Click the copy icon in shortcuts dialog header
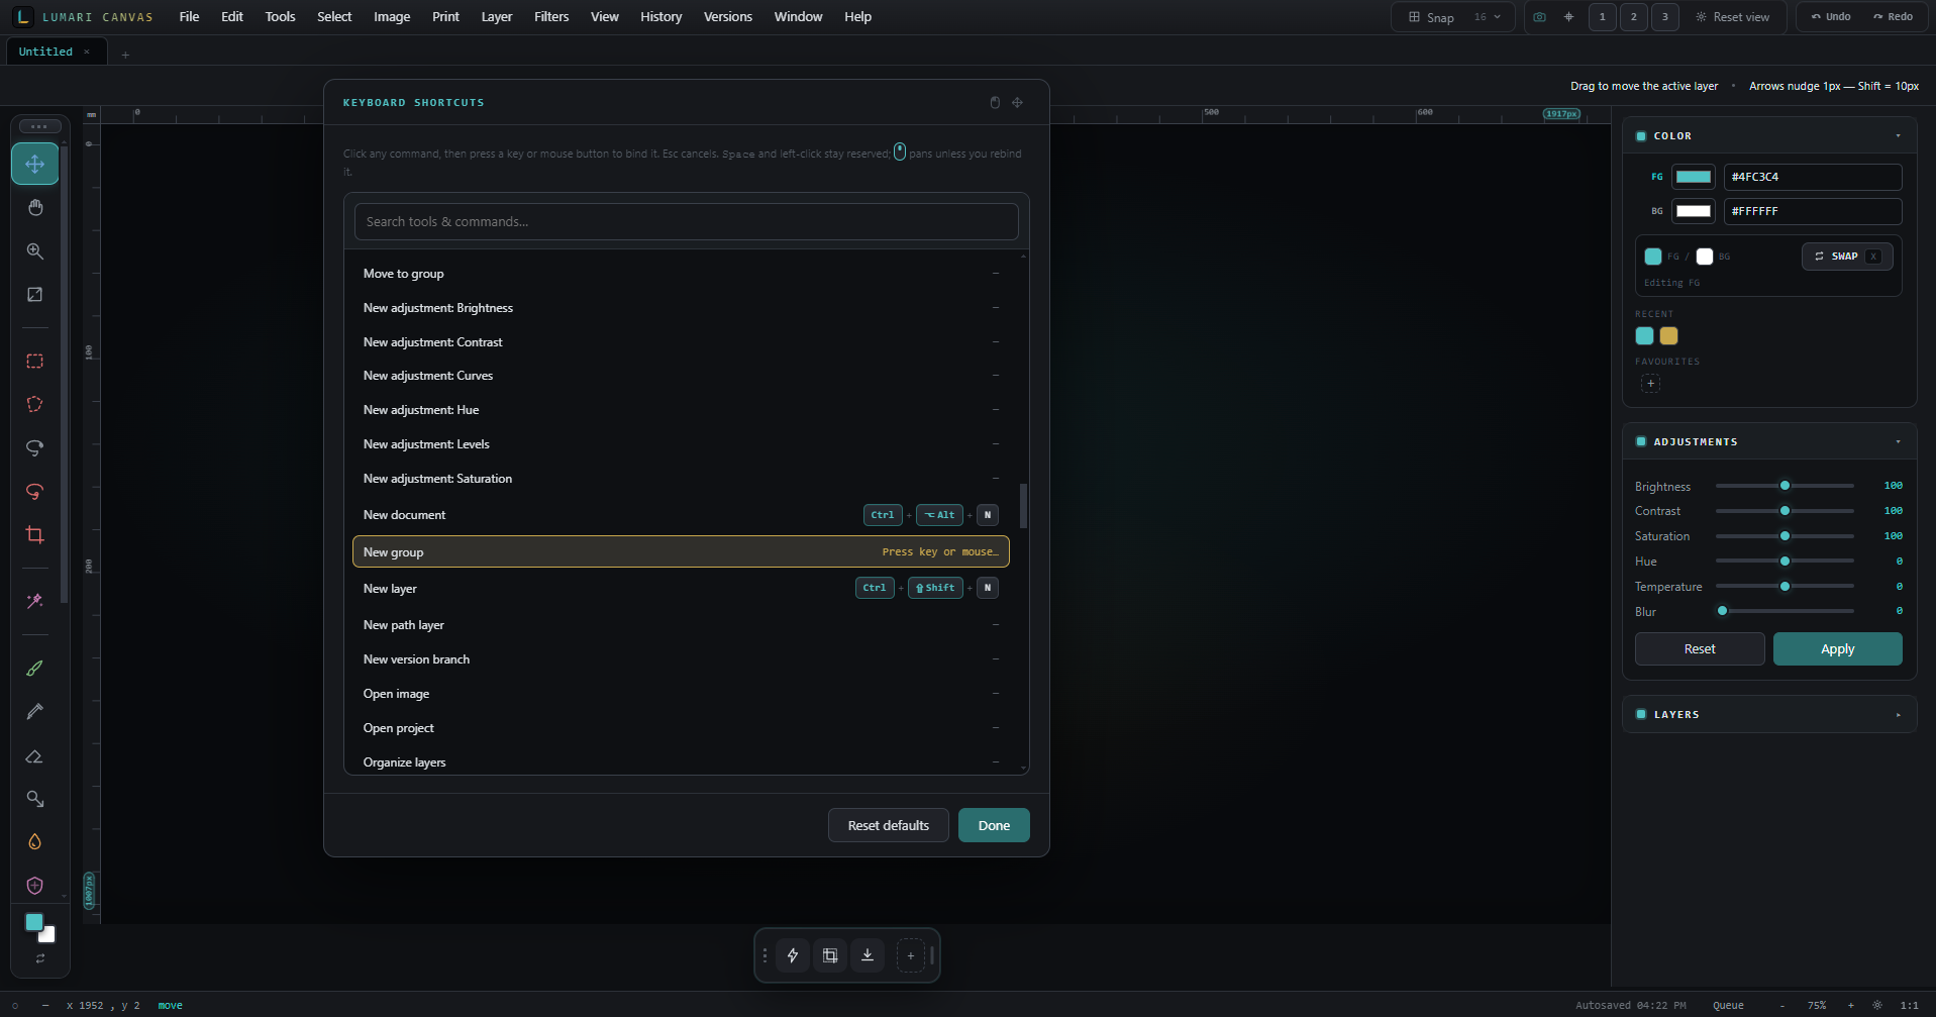 coord(995,102)
